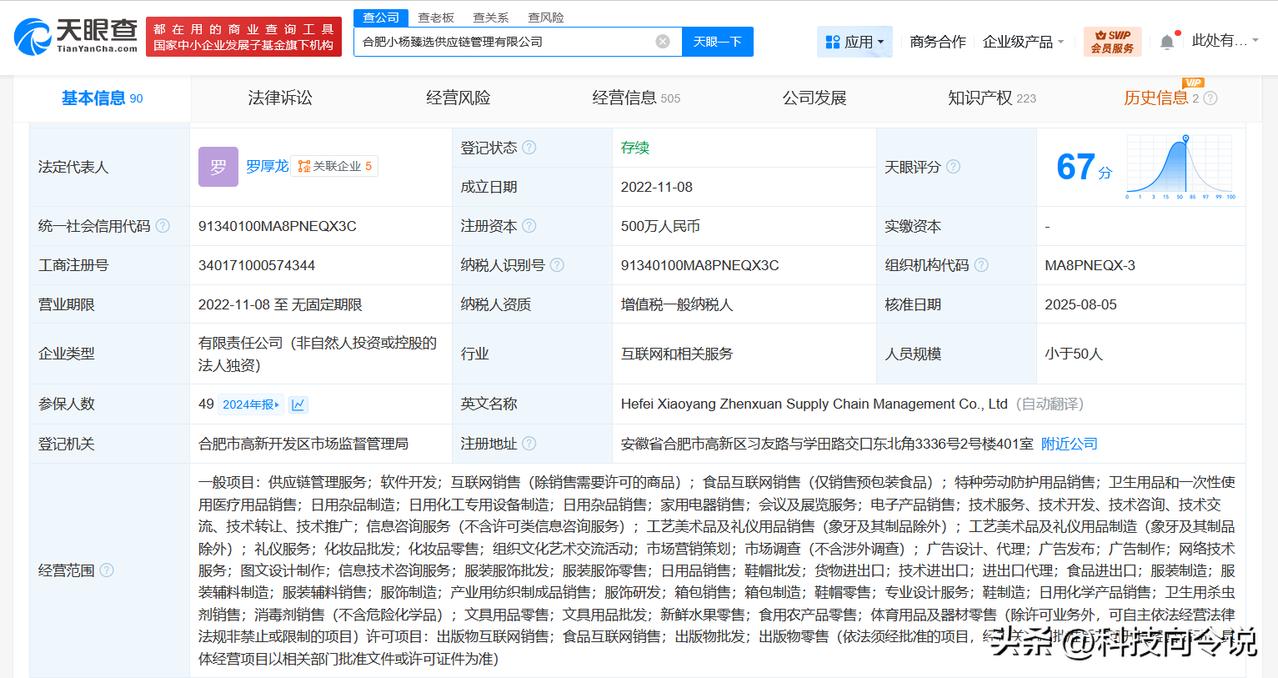Click the score distribution curve chart
Image resolution: width=1278 pixels, height=678 pixels.
pyautogui.click(x=1181, y=167)
